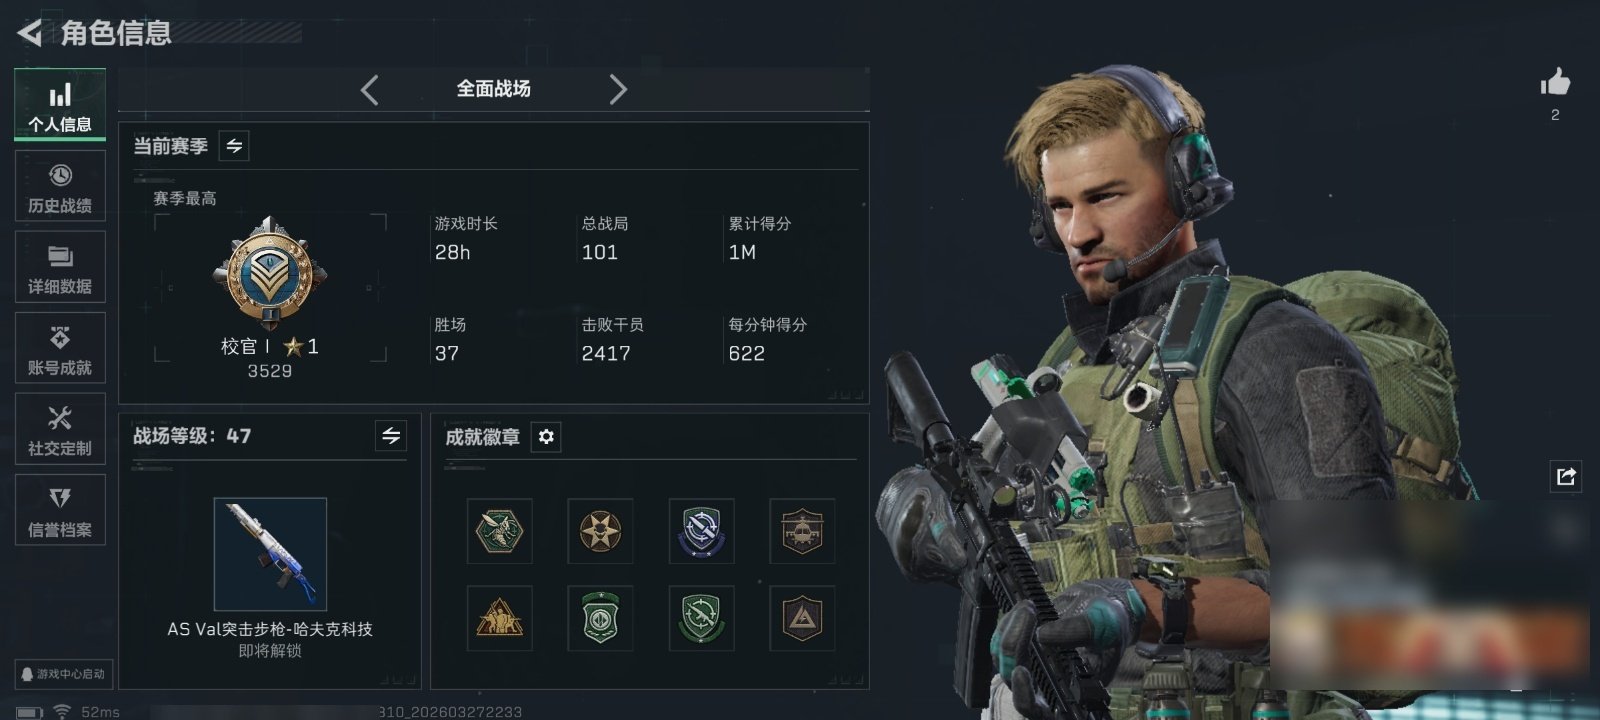
Task: Open 成就徽章 gear settings
Action: click(x=546, y=437)
